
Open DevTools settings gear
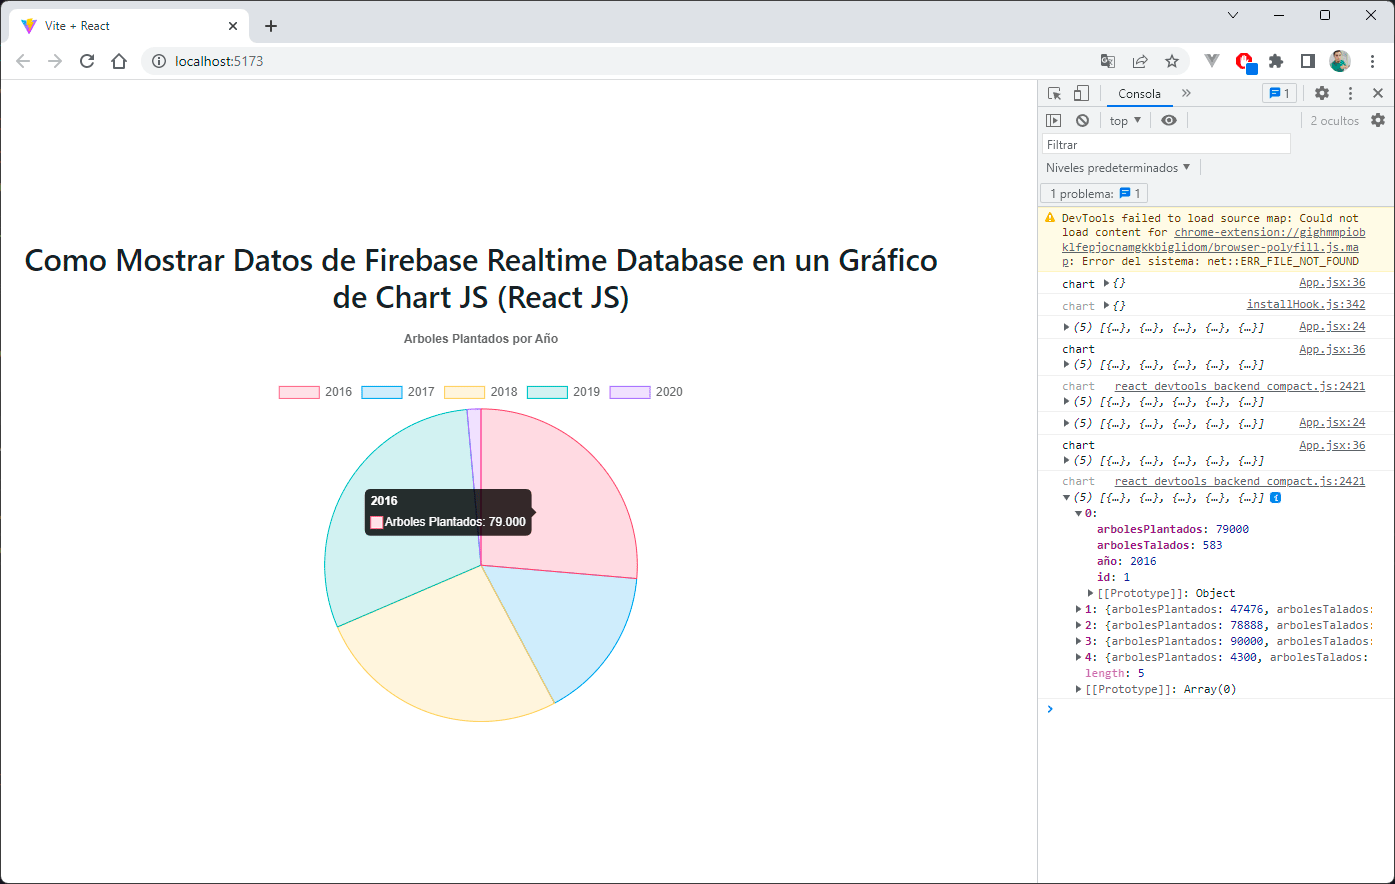pos(1322,93)
